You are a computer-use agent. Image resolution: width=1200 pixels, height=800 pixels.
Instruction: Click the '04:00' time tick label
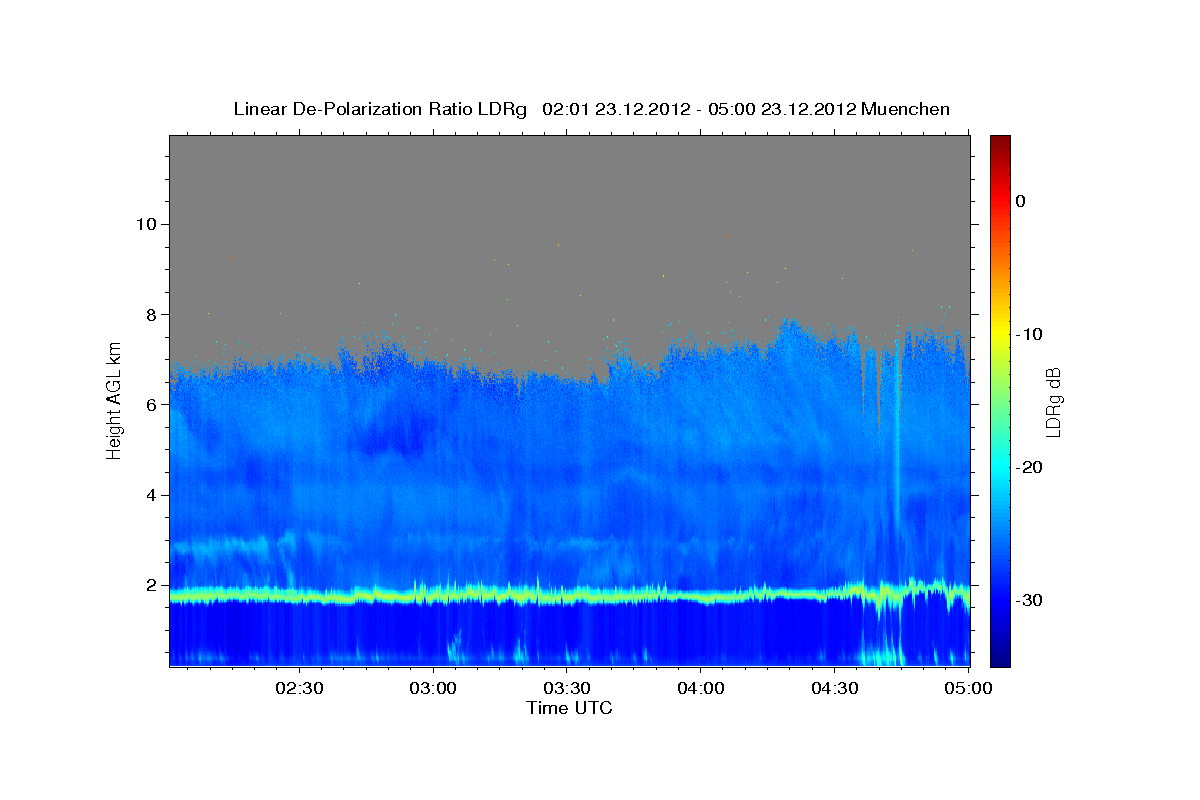tap(700, 688)
